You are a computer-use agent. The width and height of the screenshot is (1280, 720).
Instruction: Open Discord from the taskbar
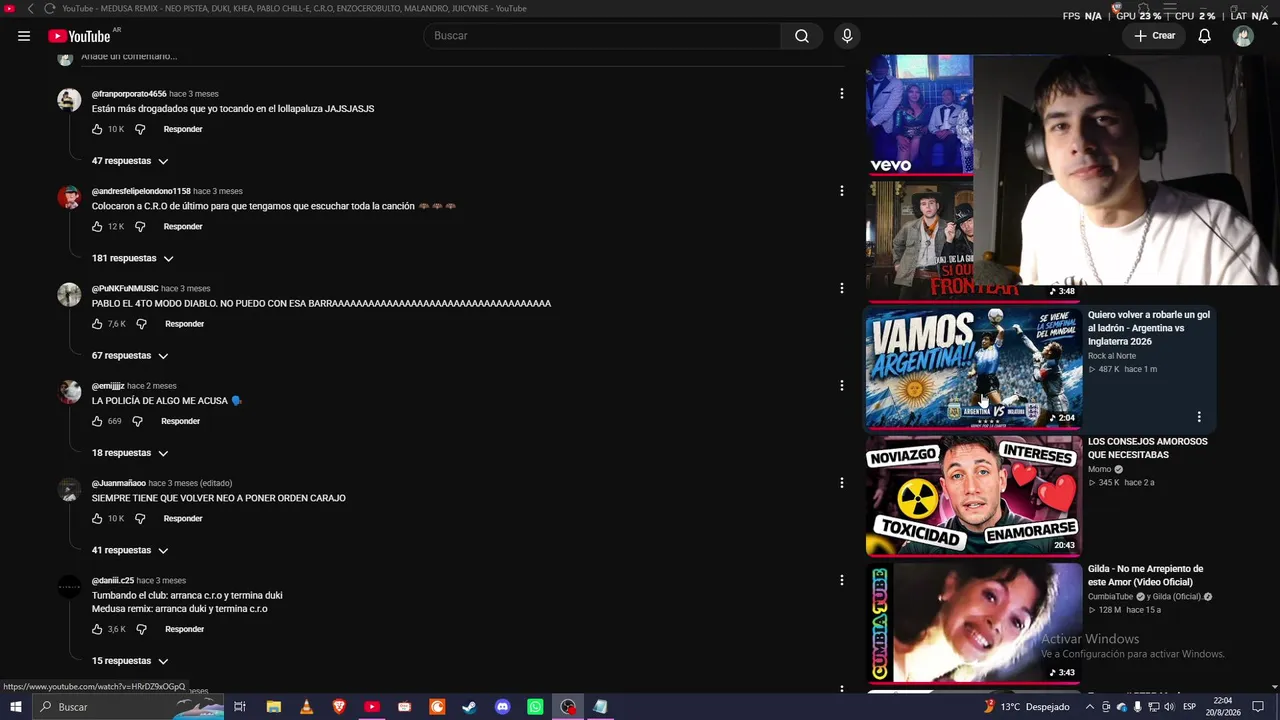502,707
